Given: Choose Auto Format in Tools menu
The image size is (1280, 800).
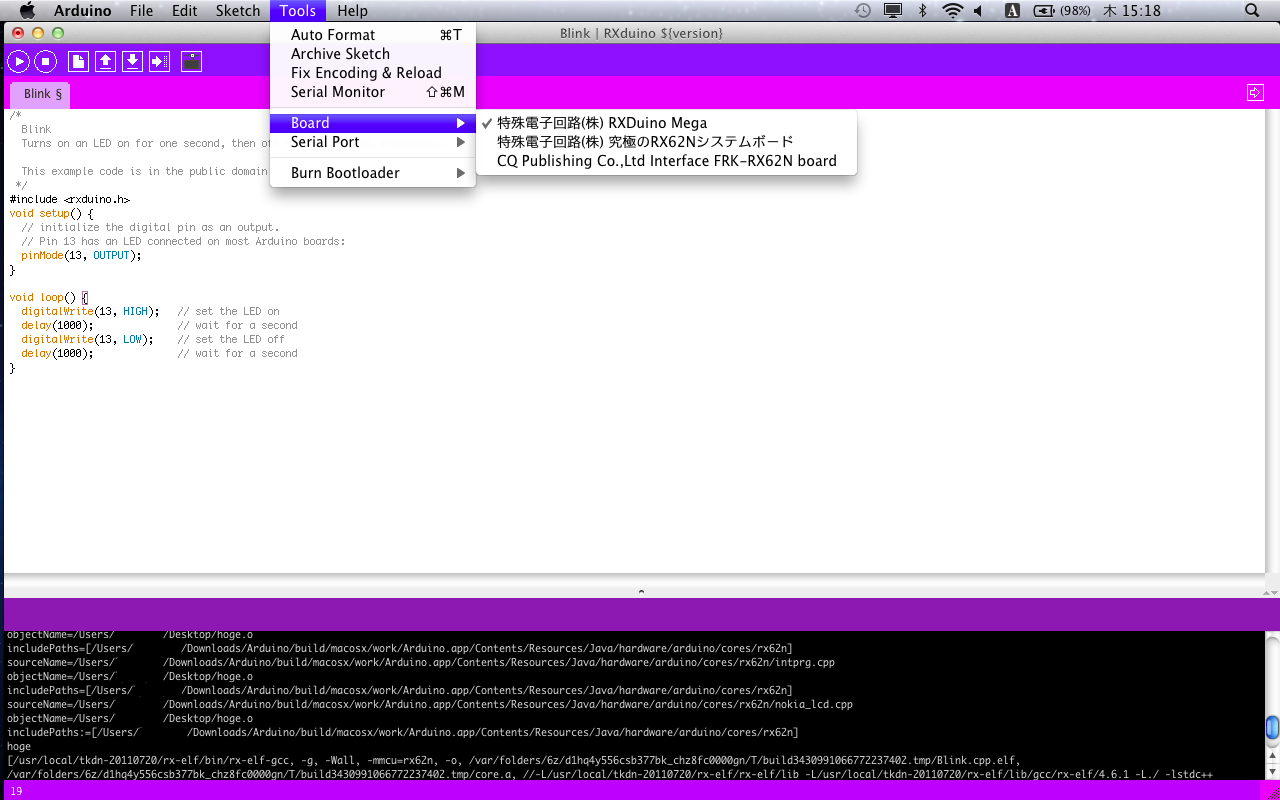Looking at the screenshot, I should [x=333, y=35].
